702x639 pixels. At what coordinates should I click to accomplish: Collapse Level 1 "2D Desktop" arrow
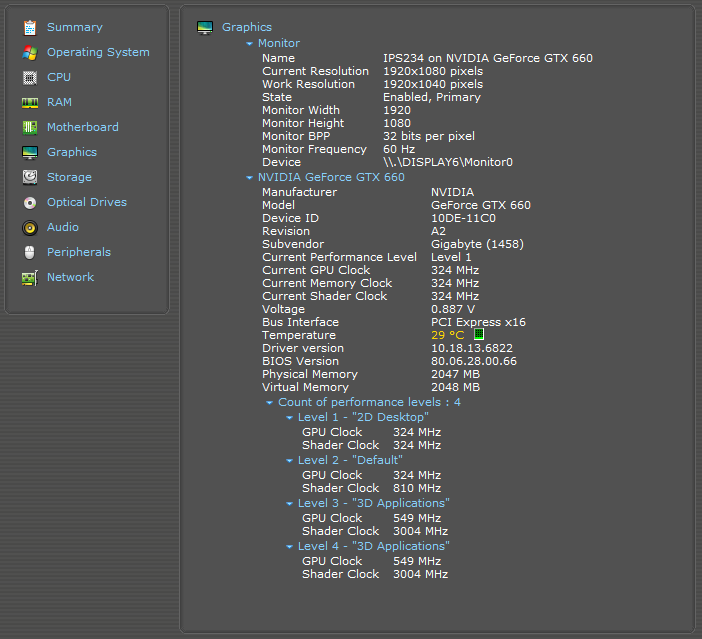coord(289,418)
